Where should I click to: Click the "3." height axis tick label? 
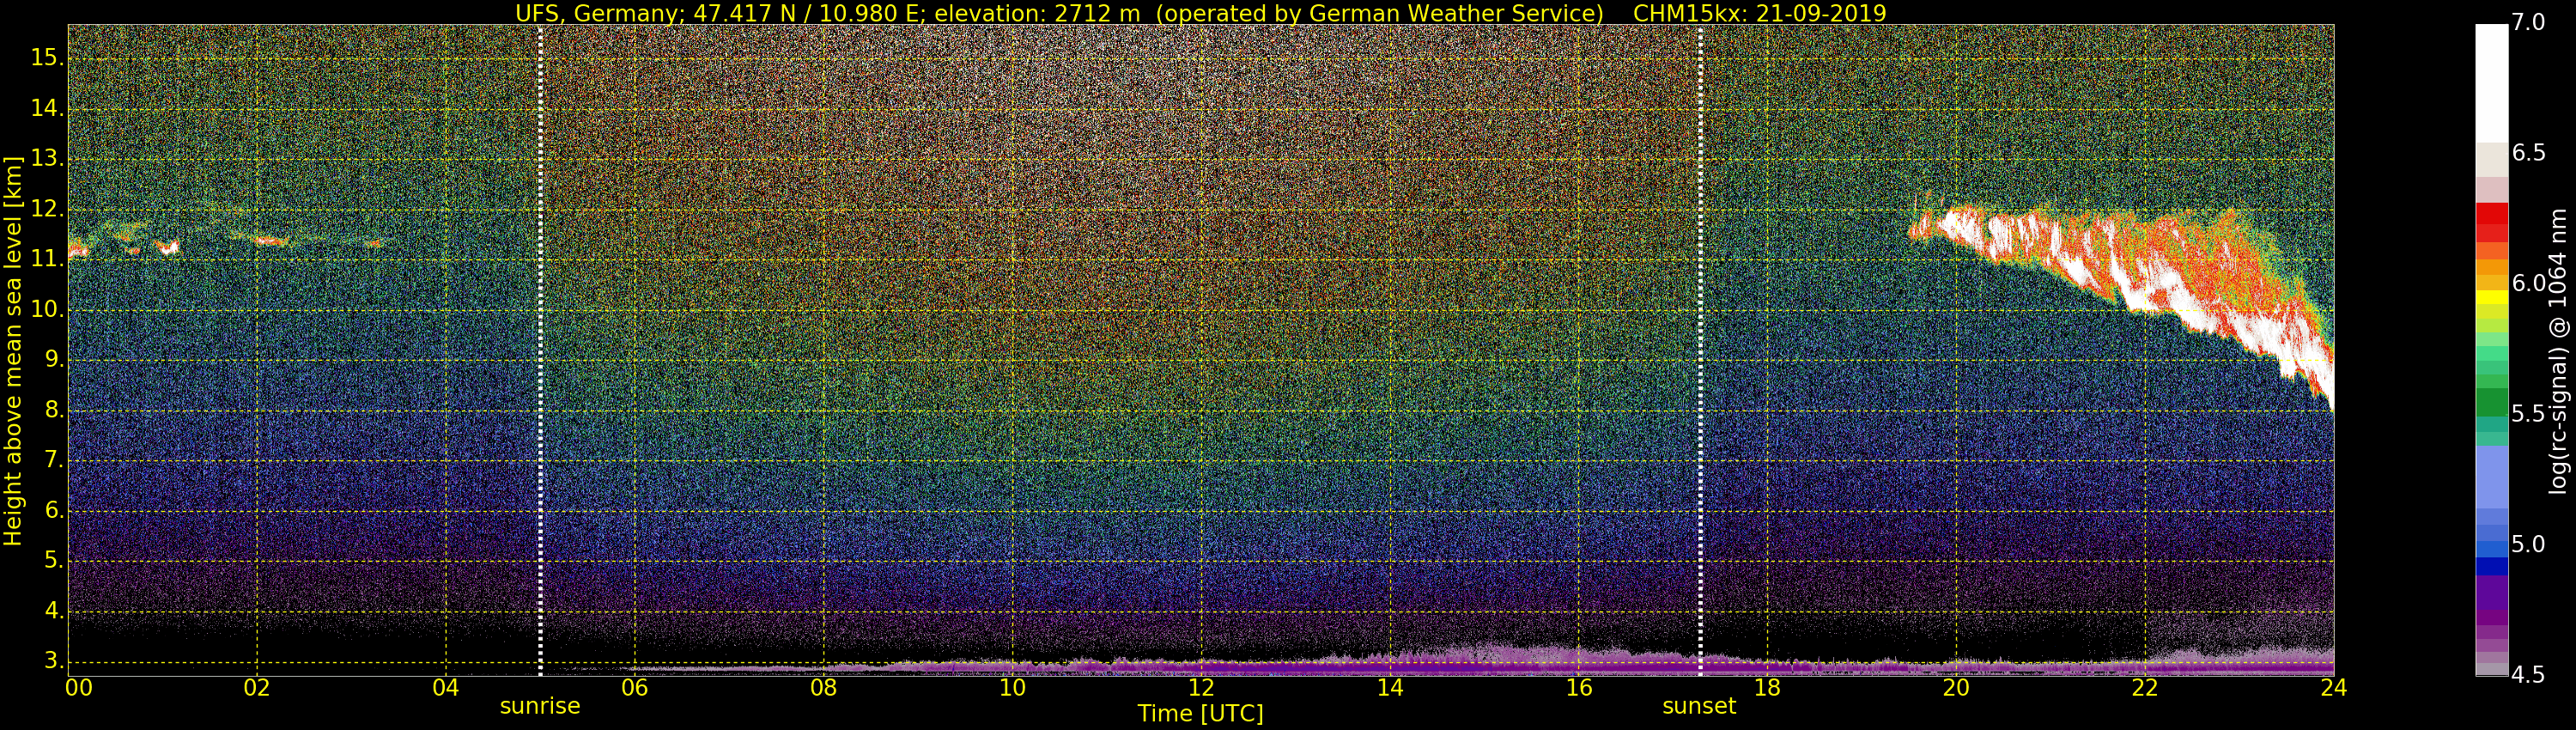tap(54, 661)
